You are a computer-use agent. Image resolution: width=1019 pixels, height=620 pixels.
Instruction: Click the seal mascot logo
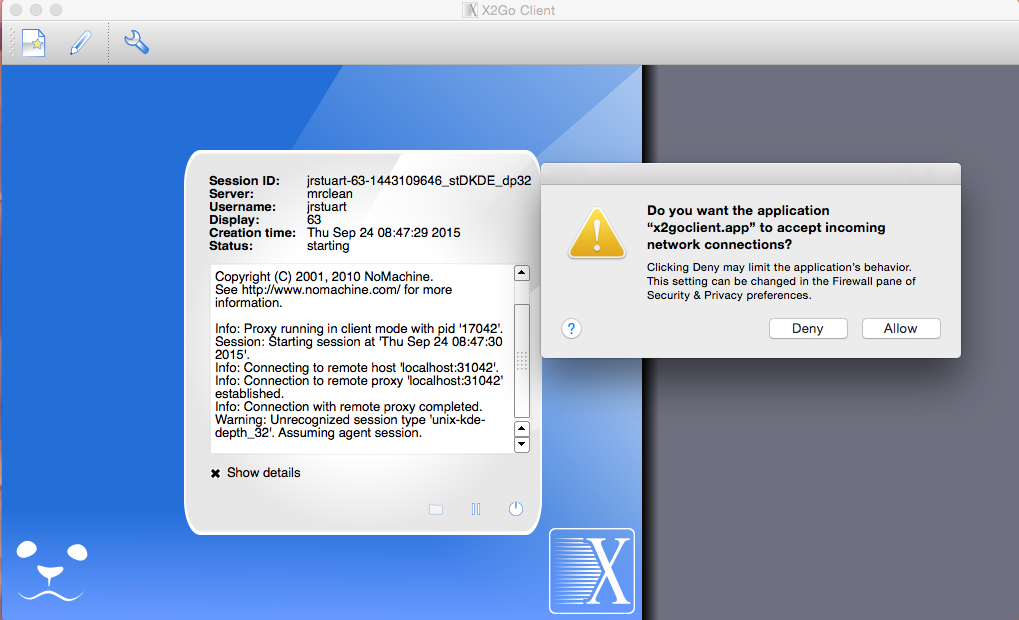[x=51, y=571]
